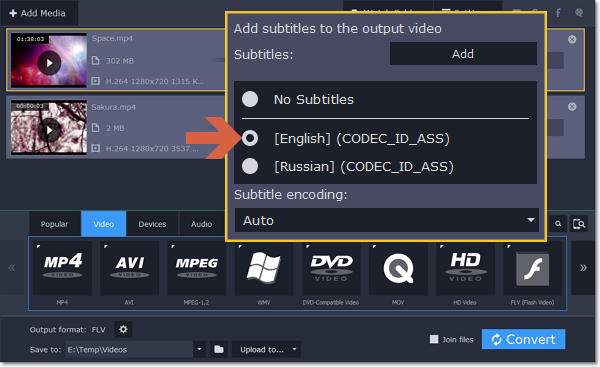Show more formats with right chevron
Image resolution: width=600 pixels, height=367 pixels.
pyautogui.click(x=583, y=268)
